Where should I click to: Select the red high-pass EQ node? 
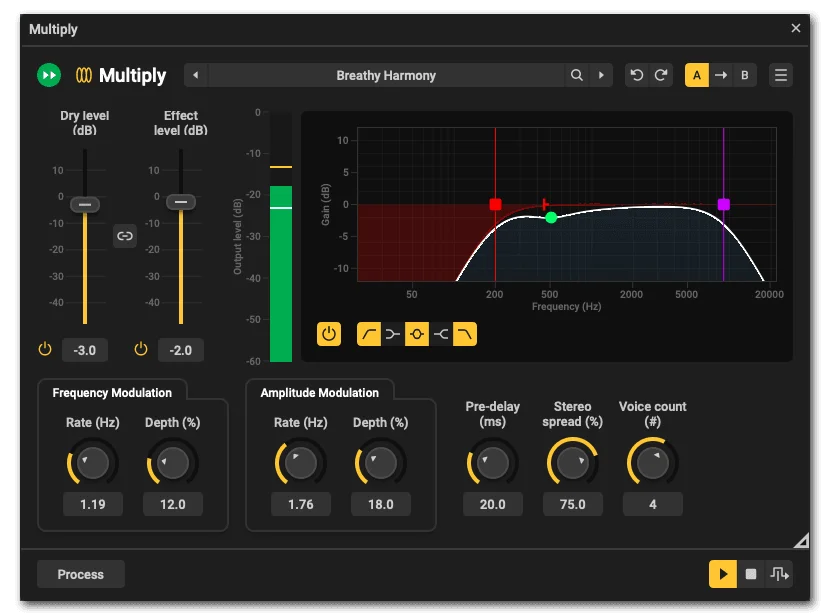(x=495, y=204)
